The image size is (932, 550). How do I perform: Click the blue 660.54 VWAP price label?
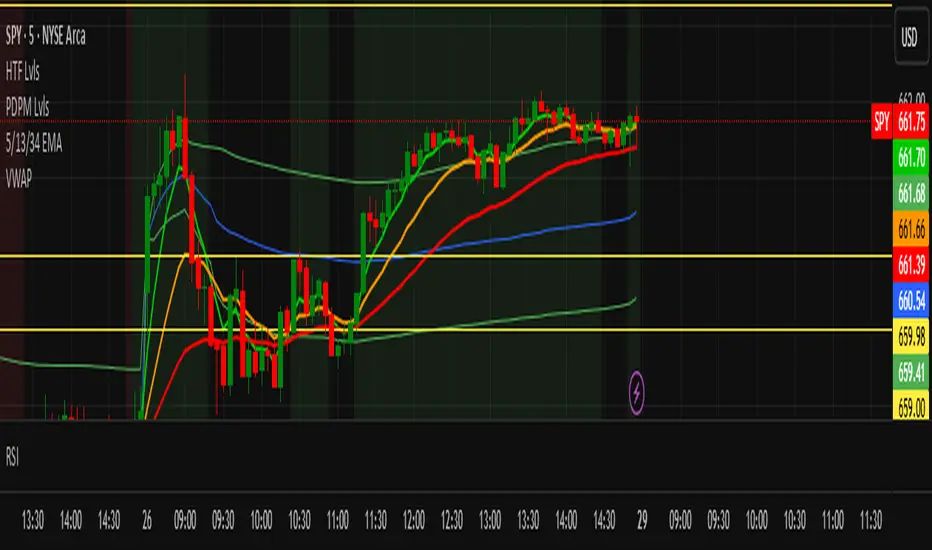pyautogui.click(x=911, y=300)
